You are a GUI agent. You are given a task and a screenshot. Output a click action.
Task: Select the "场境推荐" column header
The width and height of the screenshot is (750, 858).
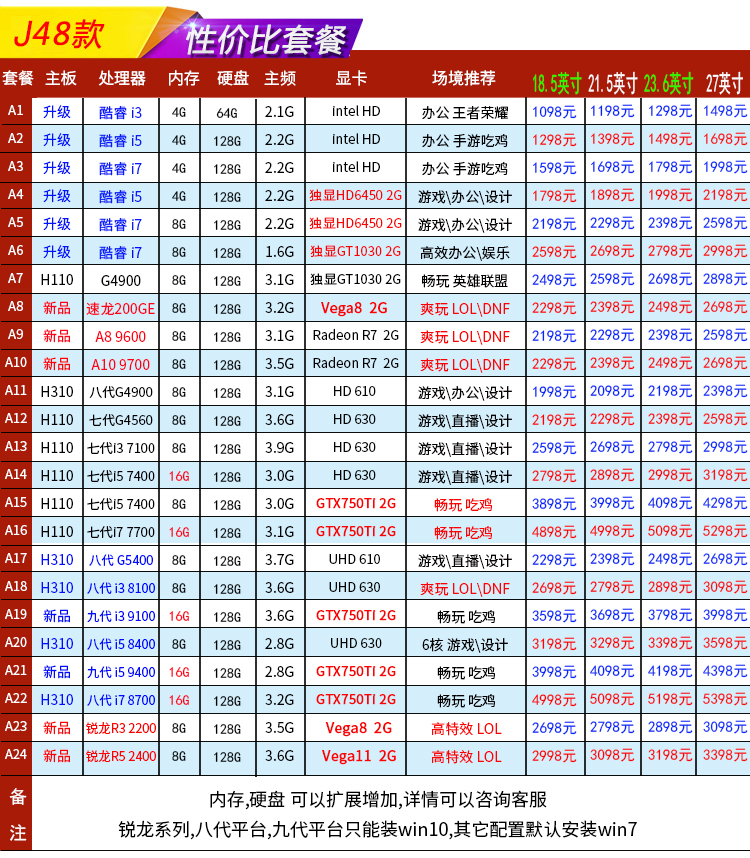[464, 78]
